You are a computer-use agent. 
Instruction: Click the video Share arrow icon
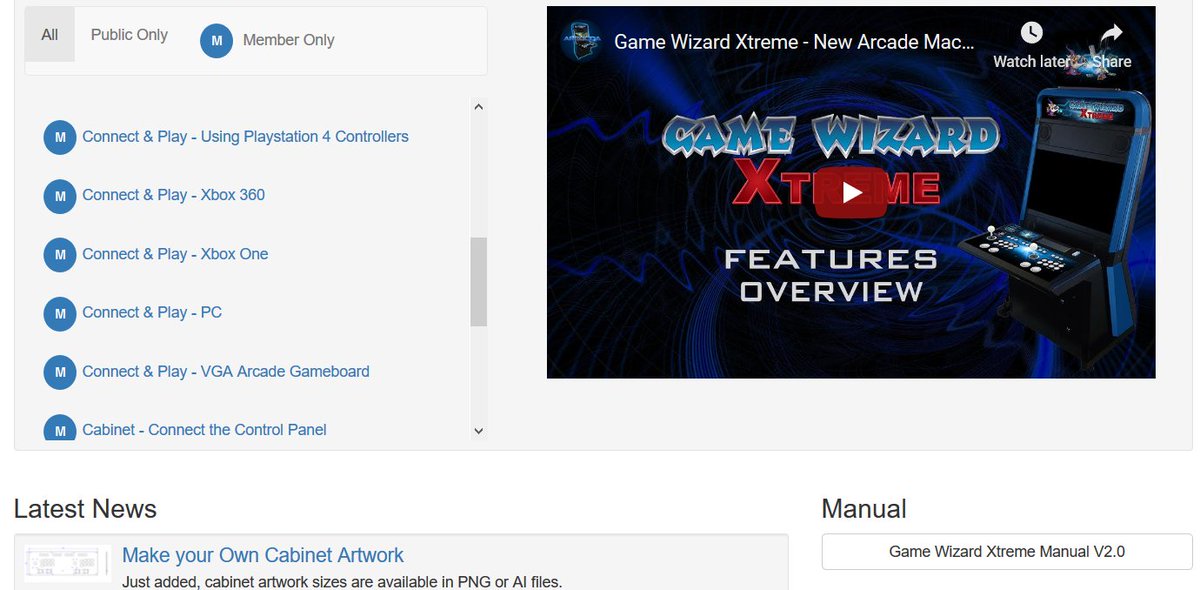pos(1111,33)
